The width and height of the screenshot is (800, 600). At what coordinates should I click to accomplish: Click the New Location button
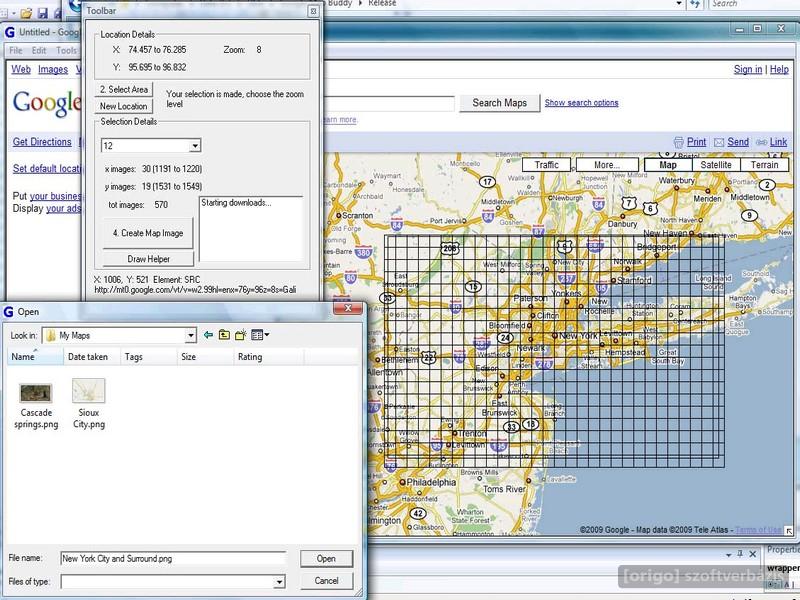click(x=123, y=106)
